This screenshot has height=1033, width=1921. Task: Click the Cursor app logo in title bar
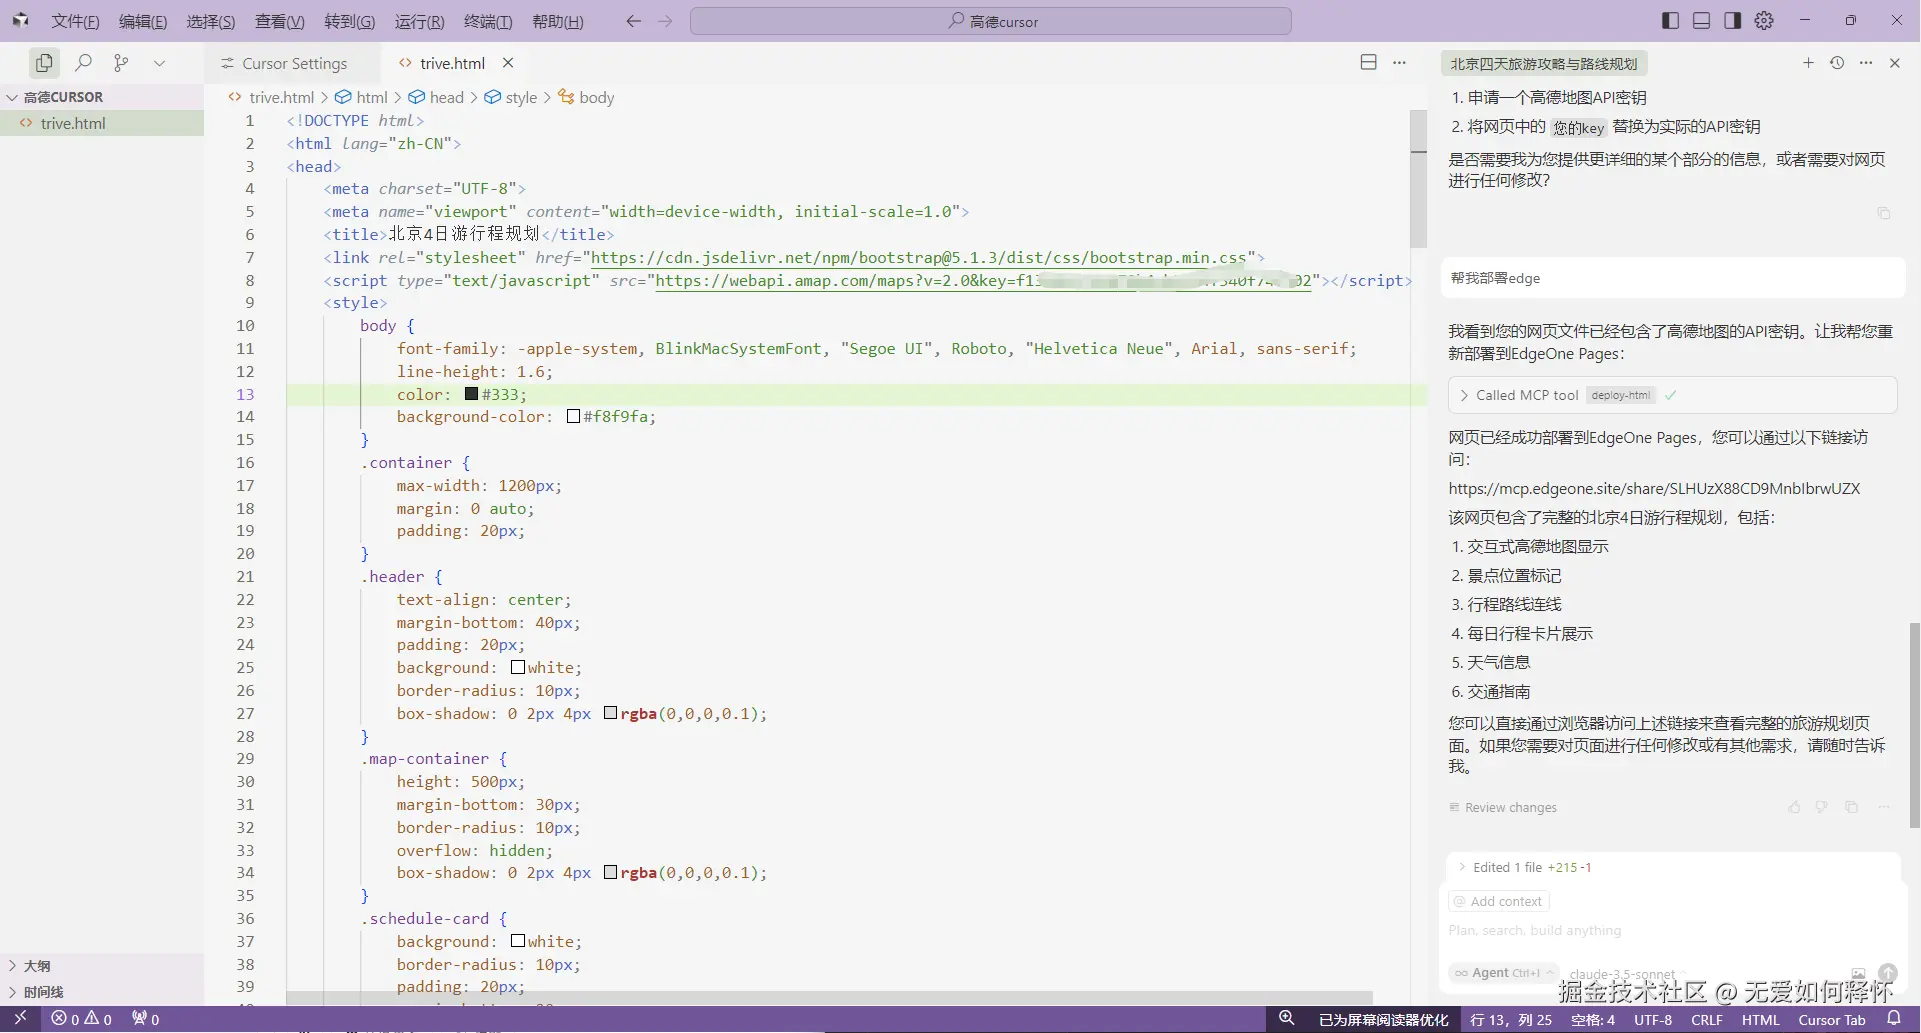point(21,20)
